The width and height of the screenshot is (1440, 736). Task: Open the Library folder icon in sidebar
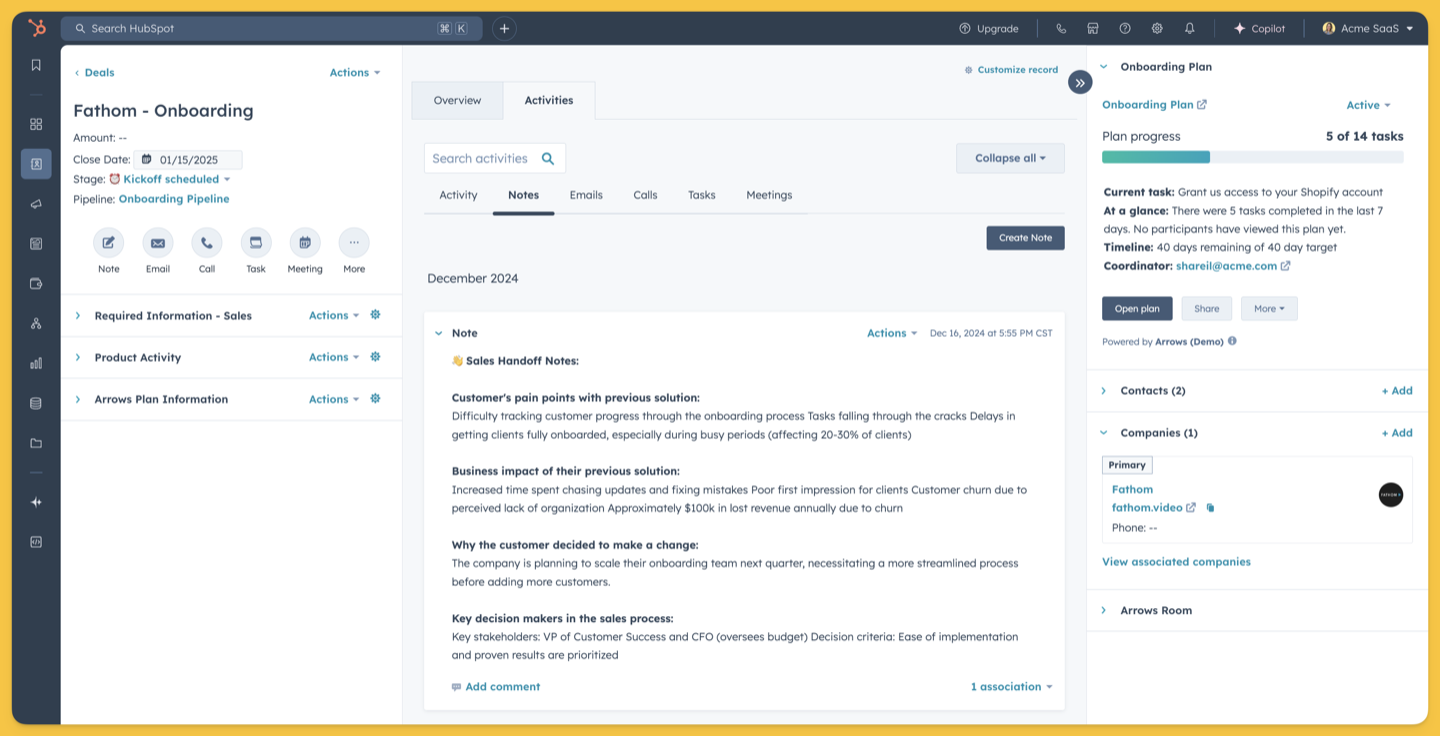(x=36, y=443)
